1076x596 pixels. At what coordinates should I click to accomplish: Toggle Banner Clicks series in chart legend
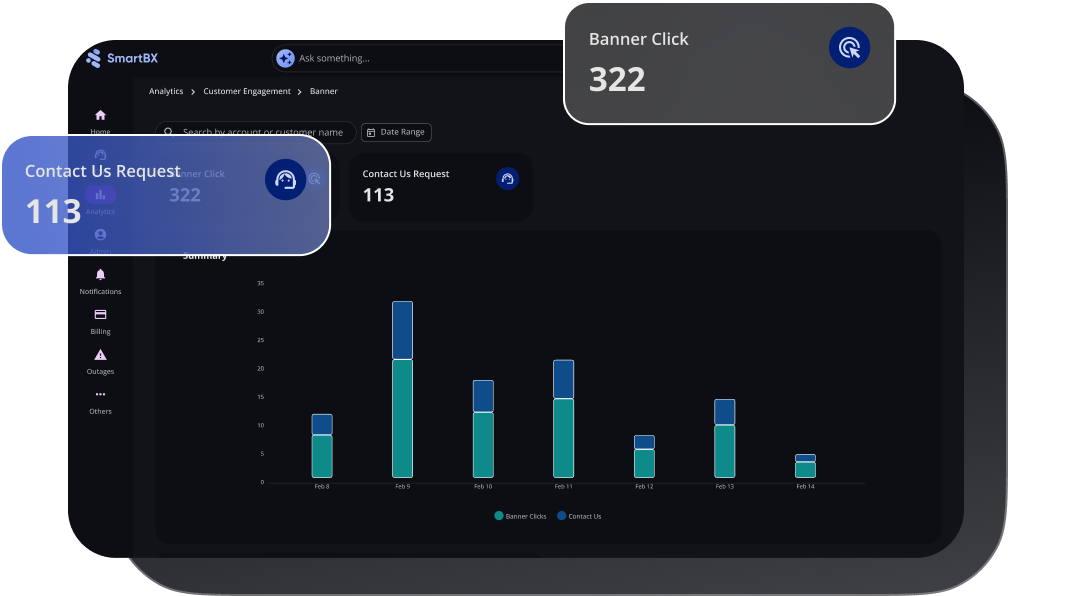tap(520, 516)
